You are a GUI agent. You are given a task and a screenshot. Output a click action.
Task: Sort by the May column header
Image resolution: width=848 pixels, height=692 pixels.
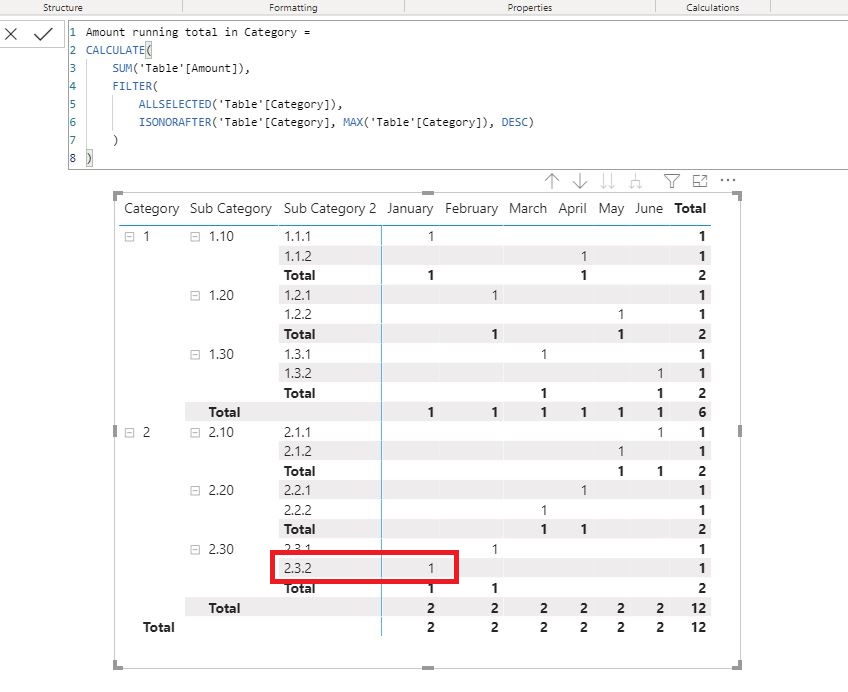(611, 209)
